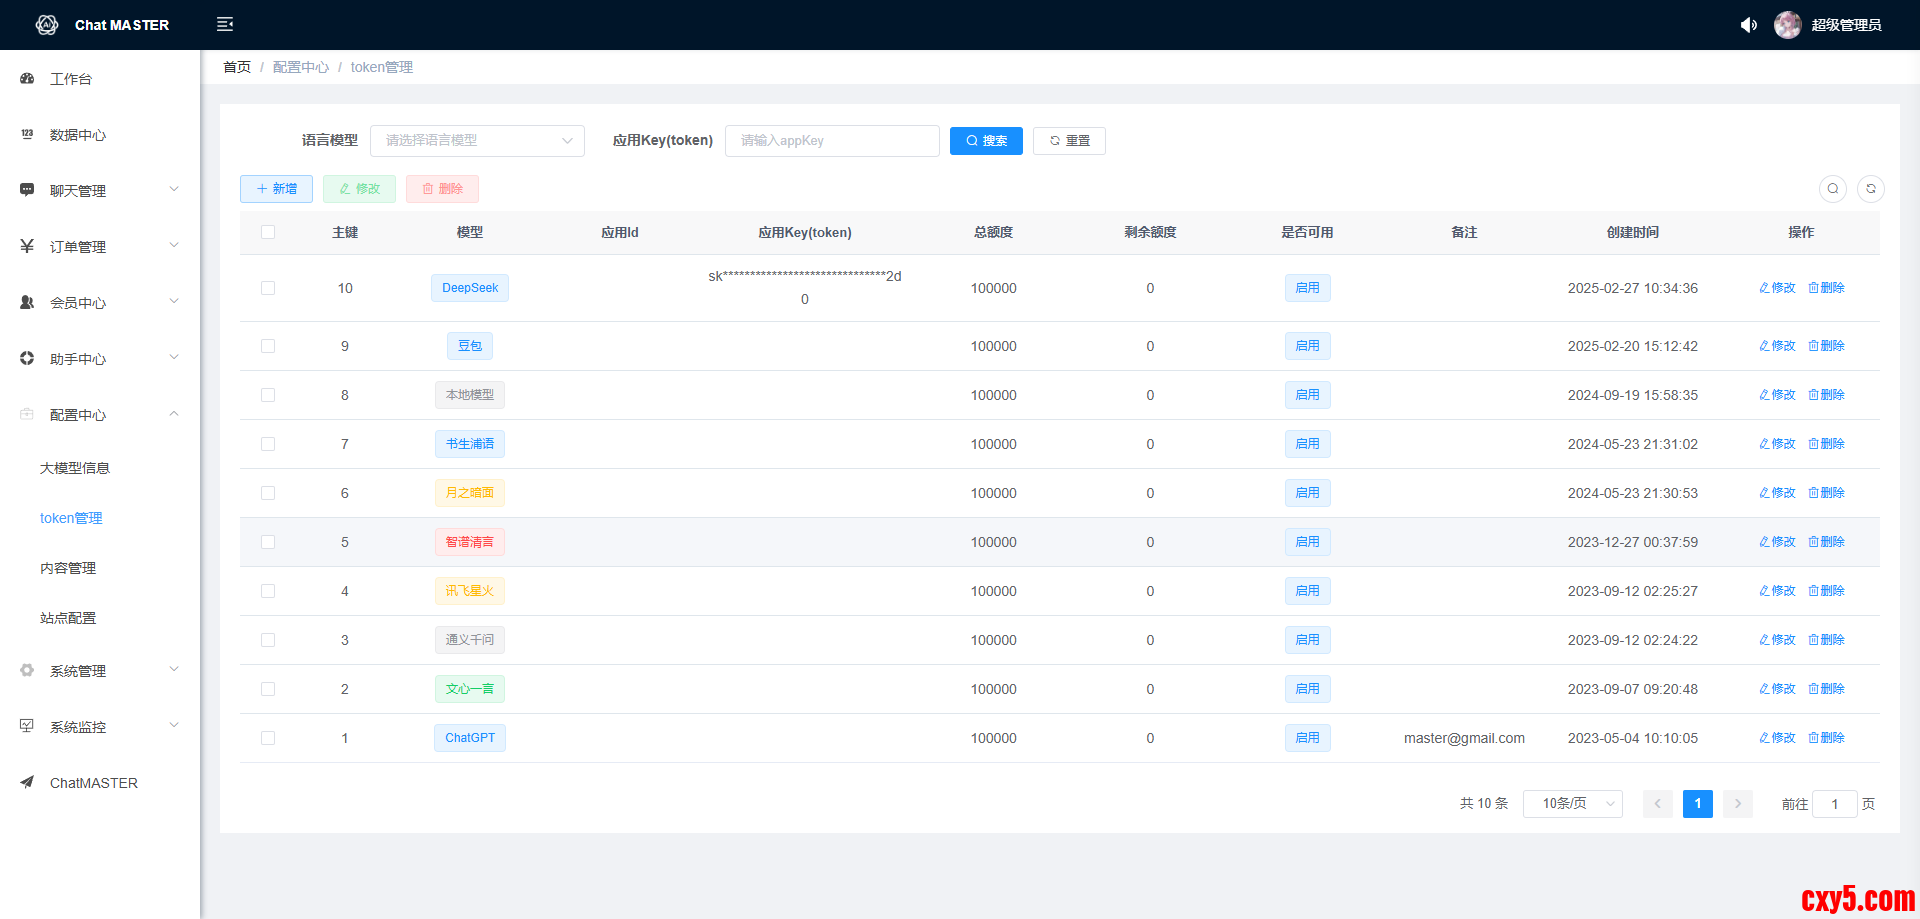Viewport: 1920px width, 919px height.
Task: Click the 新增 add button
Action: pyautogui.click(x=276, y=189)
